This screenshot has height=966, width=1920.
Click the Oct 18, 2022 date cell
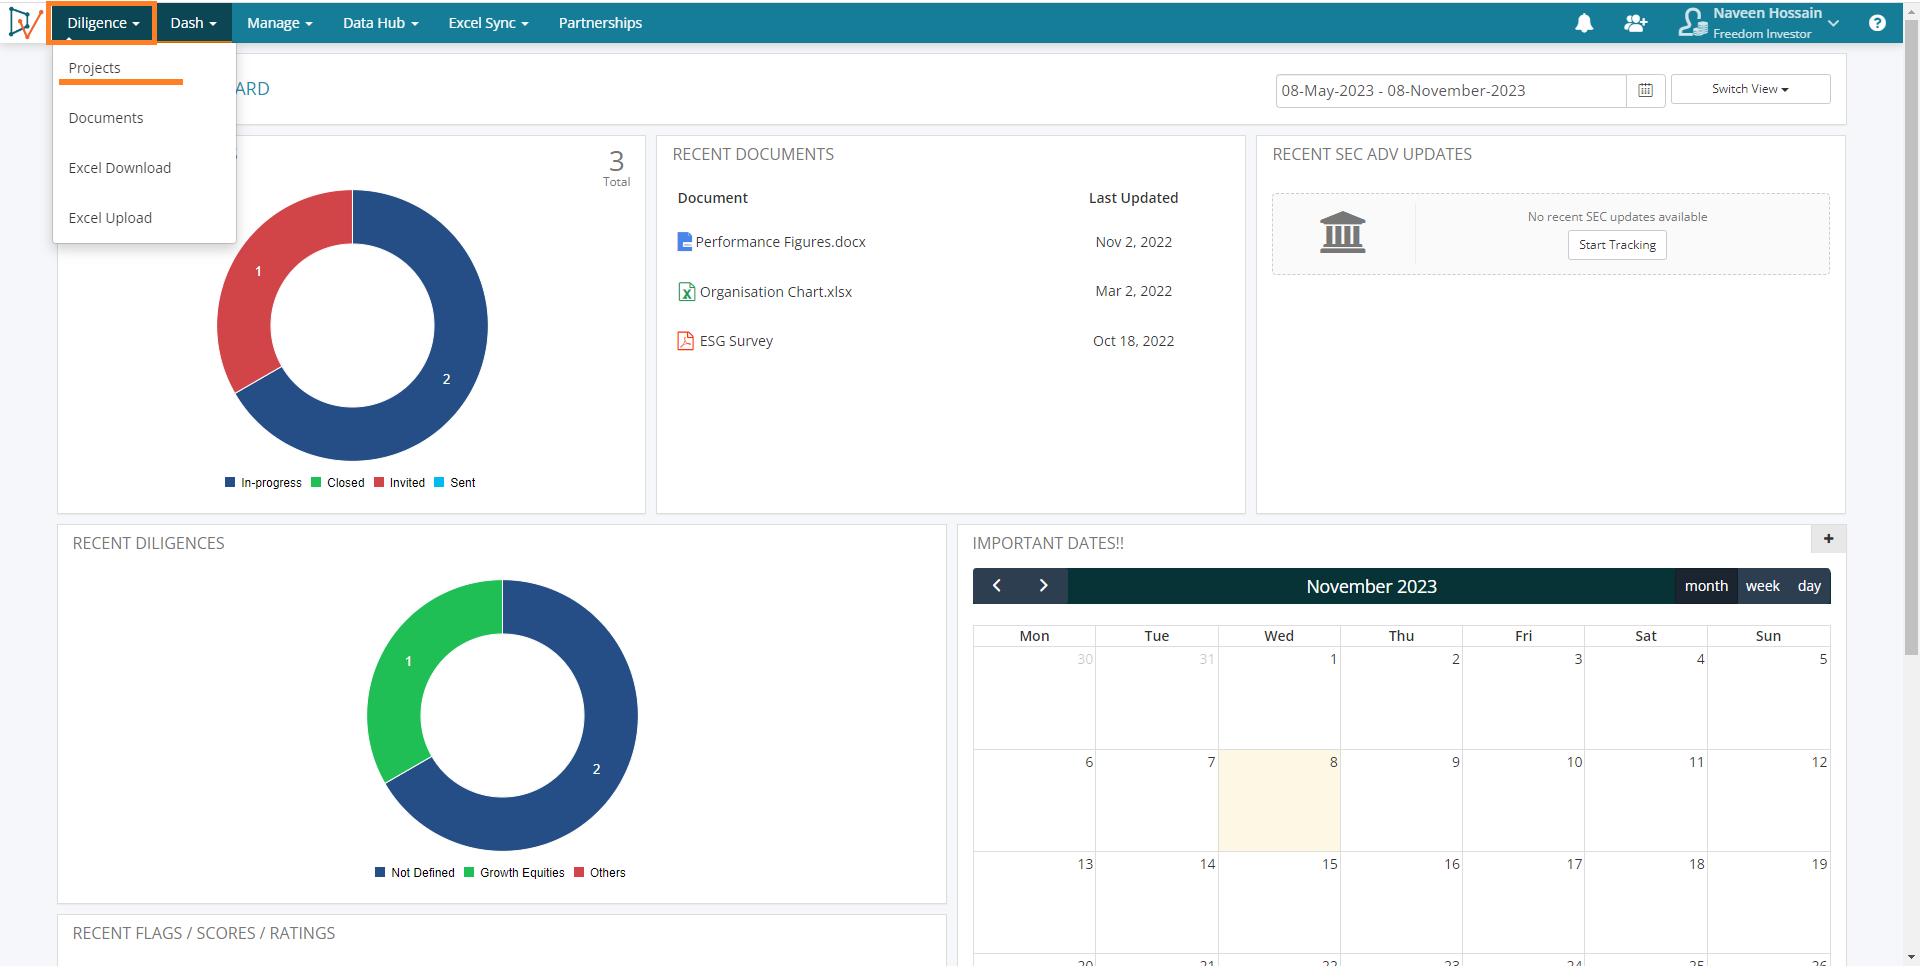pos(1133,341)
